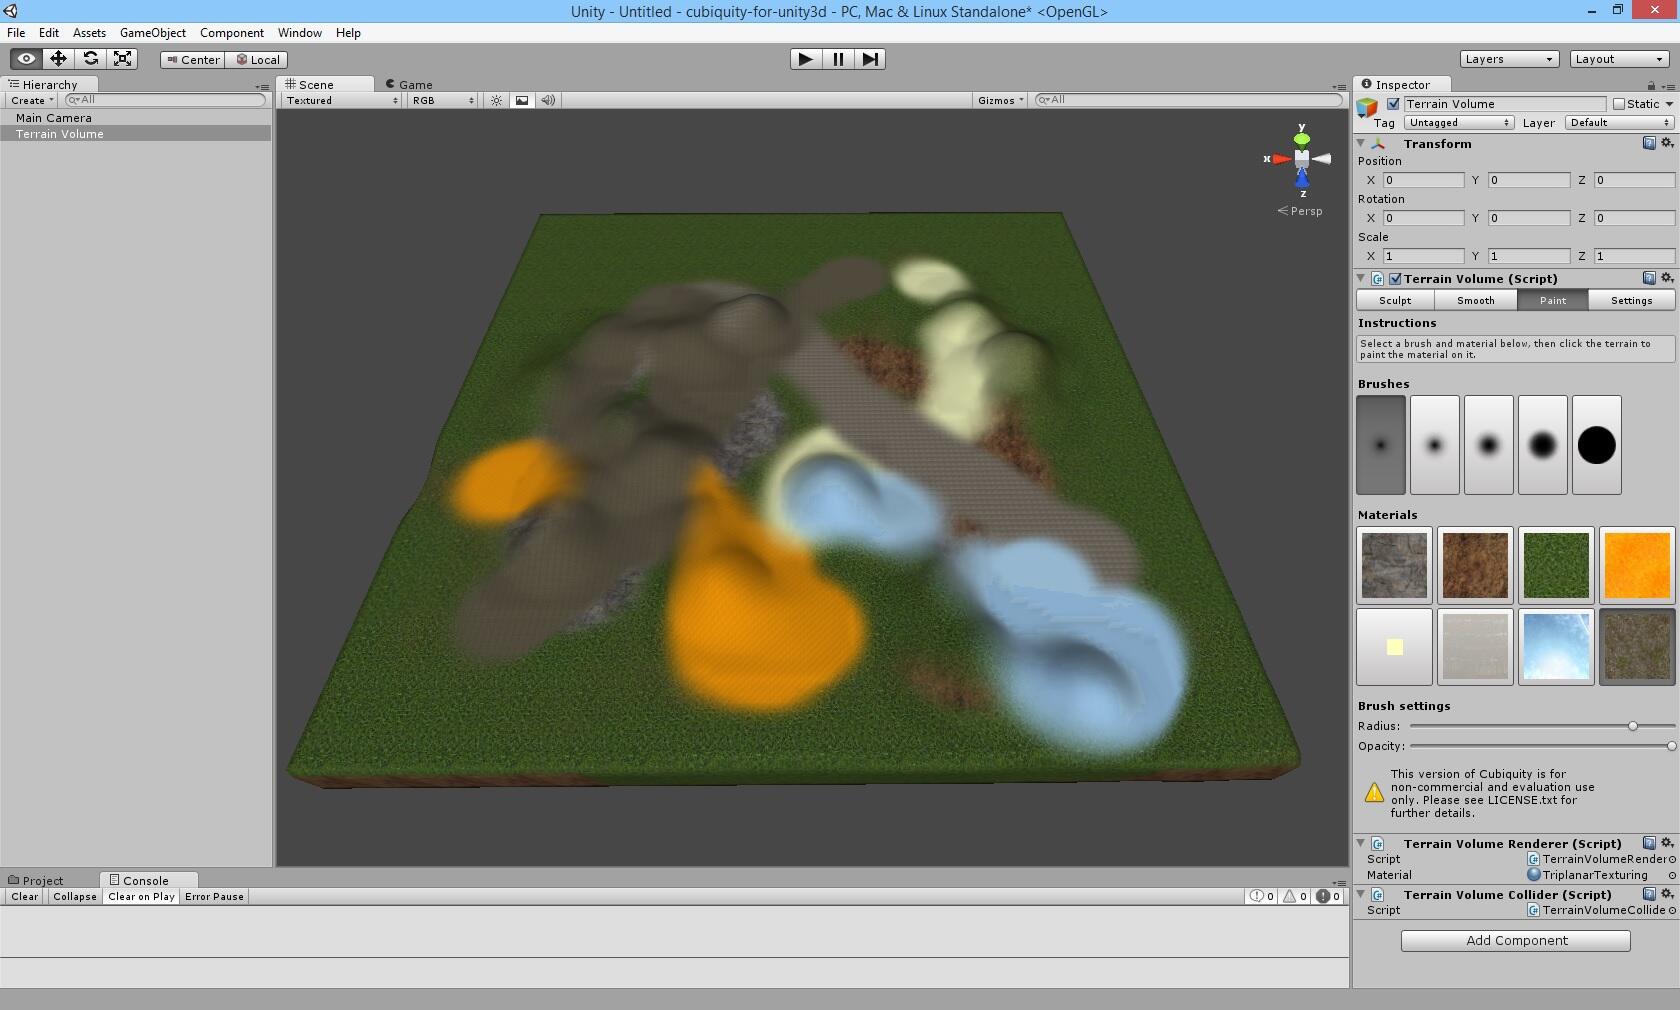Open the terrain Settings mode
Image resolution: width=1680 pixels, height=1010 pixels.
click(x=1631, y=300)
